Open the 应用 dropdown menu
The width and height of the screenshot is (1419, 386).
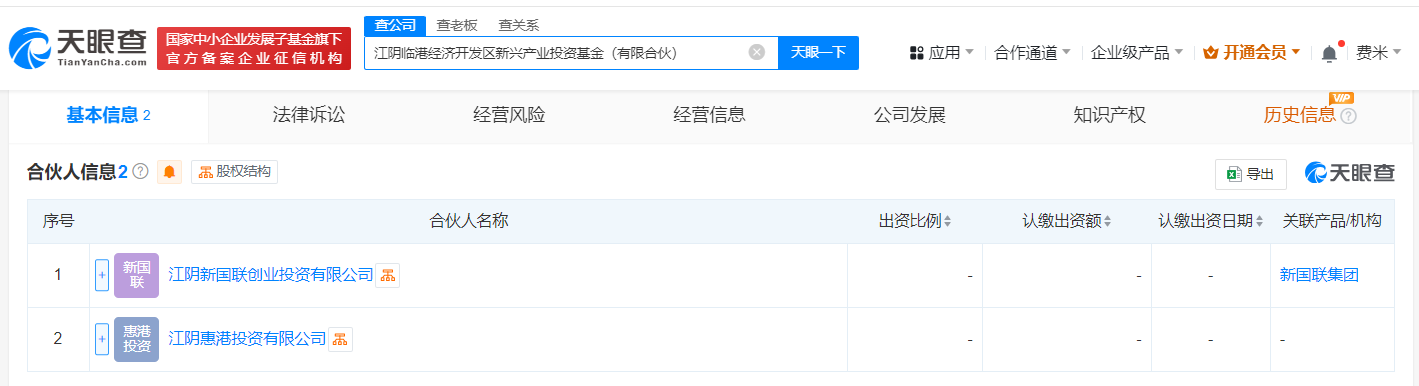942,53
